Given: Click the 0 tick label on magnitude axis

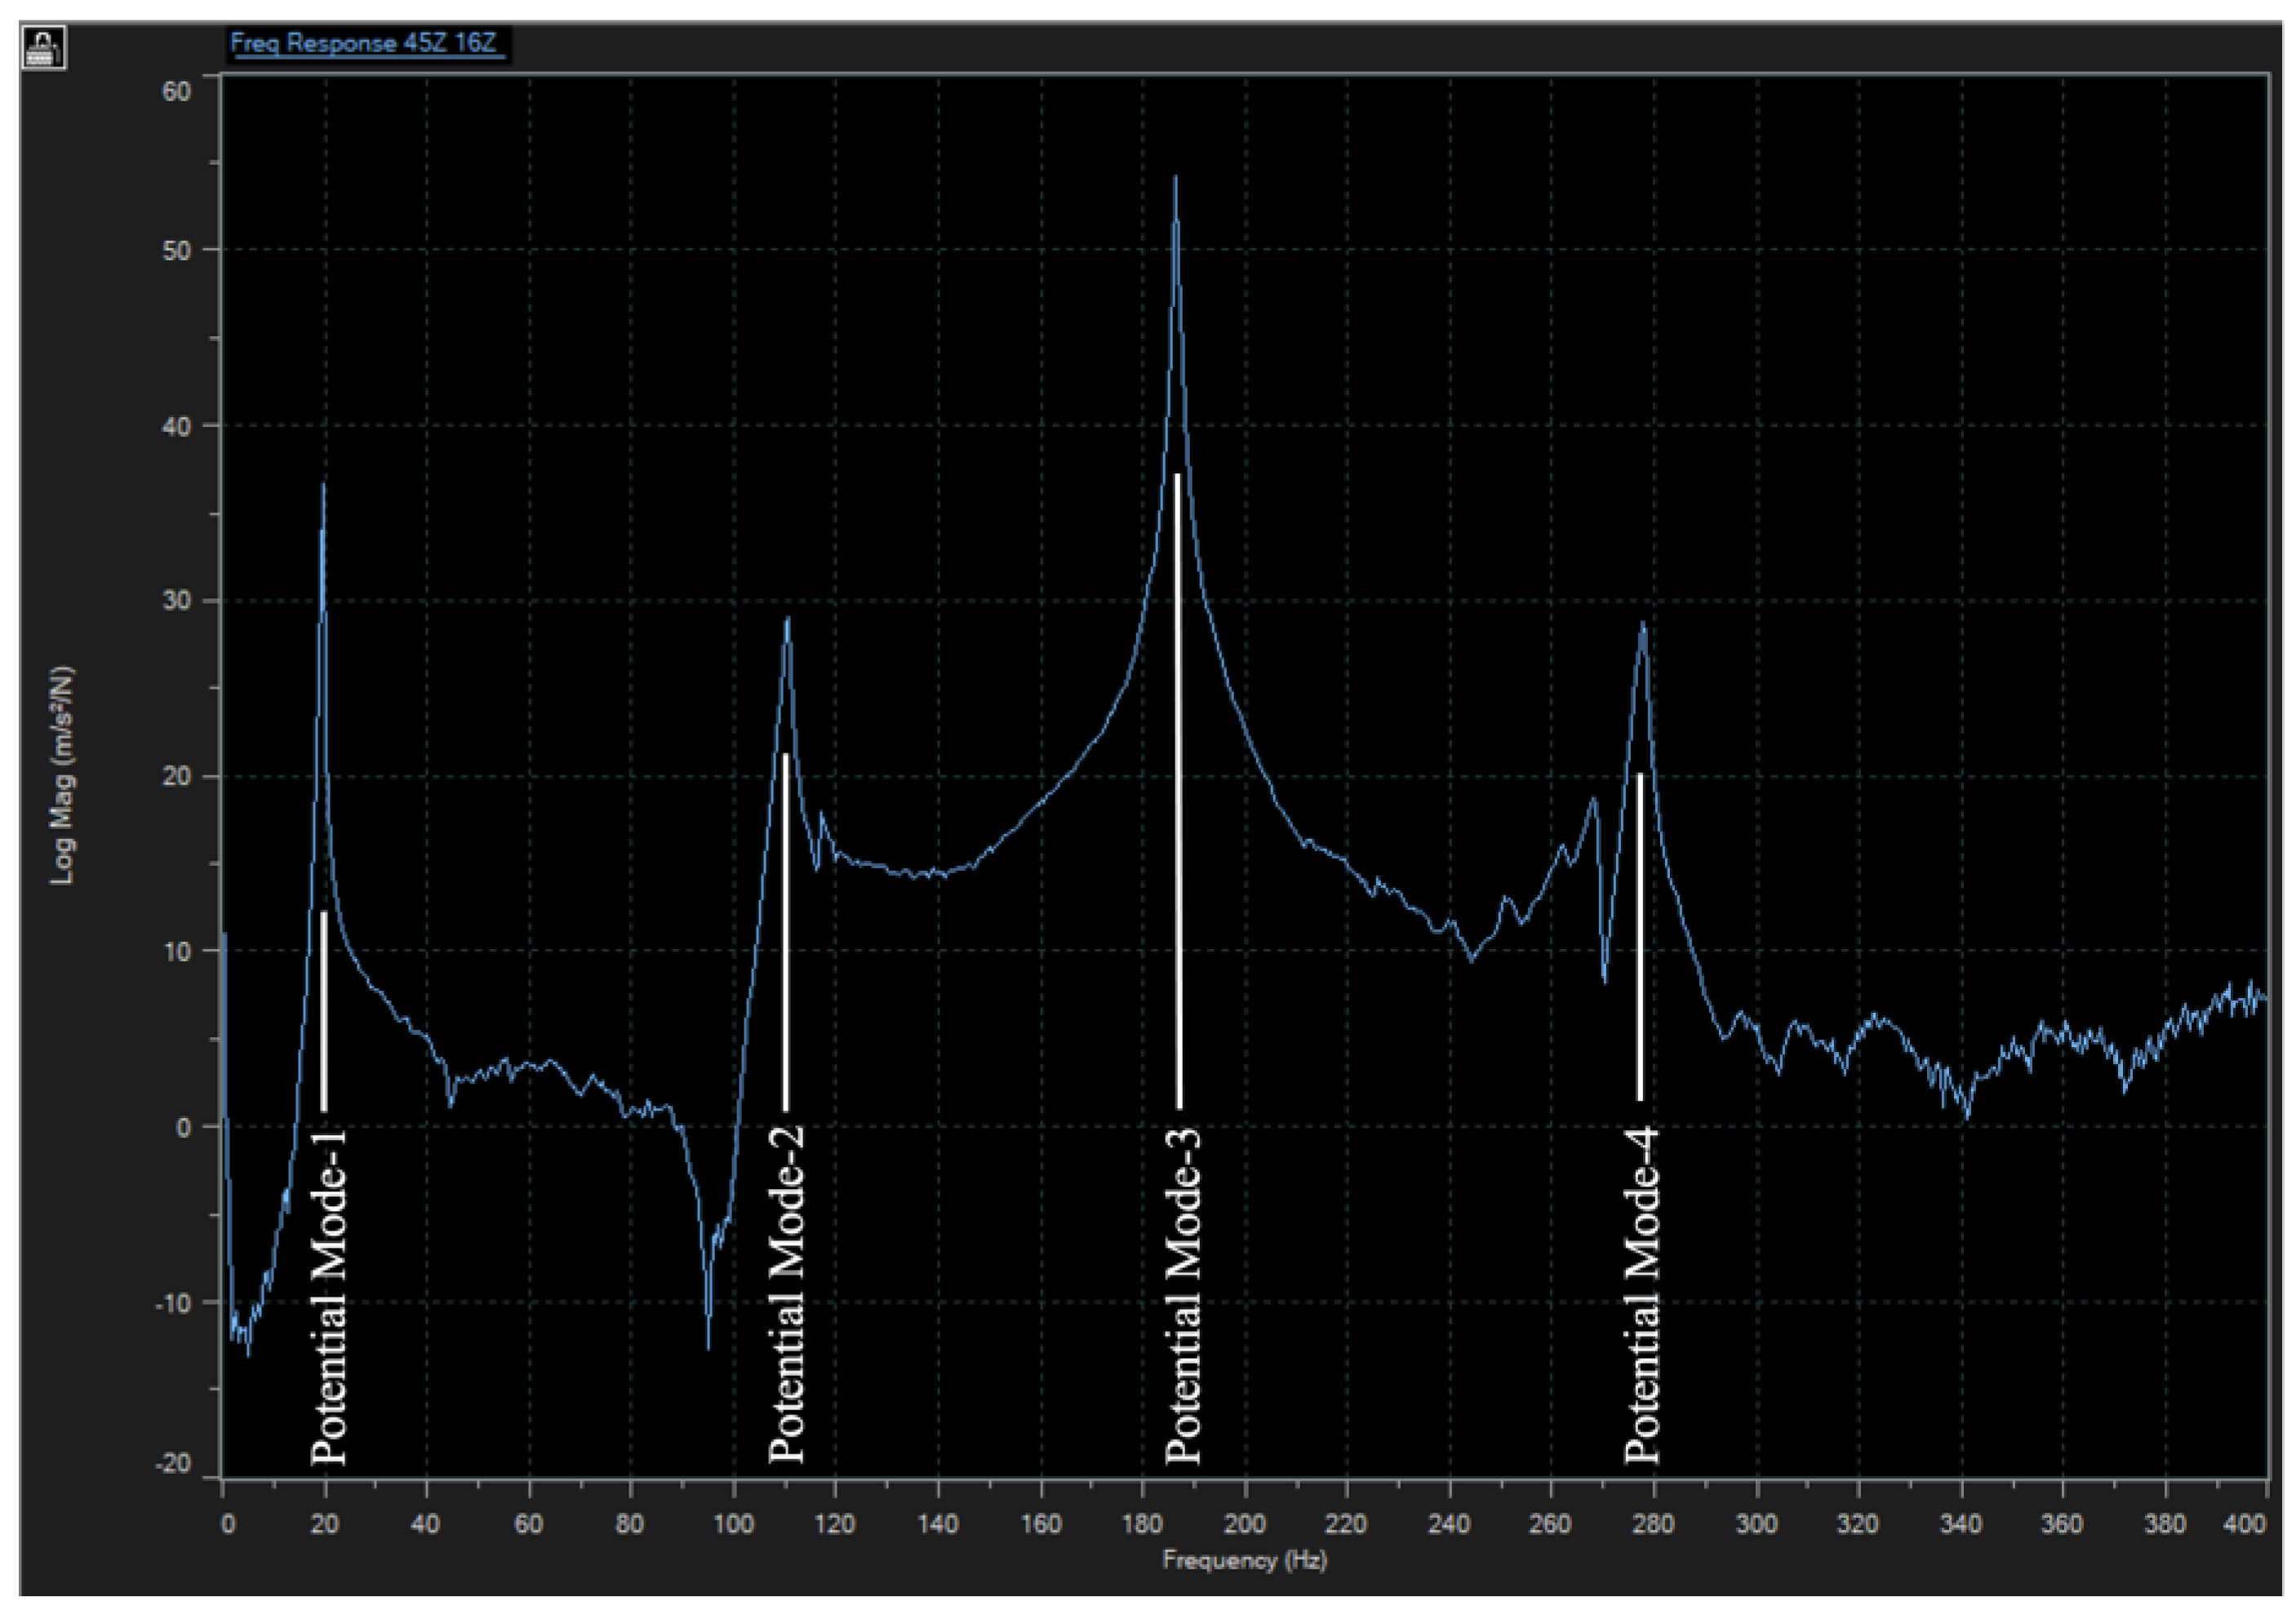Looking at the screenshot, I should (x=183, y=1128).
